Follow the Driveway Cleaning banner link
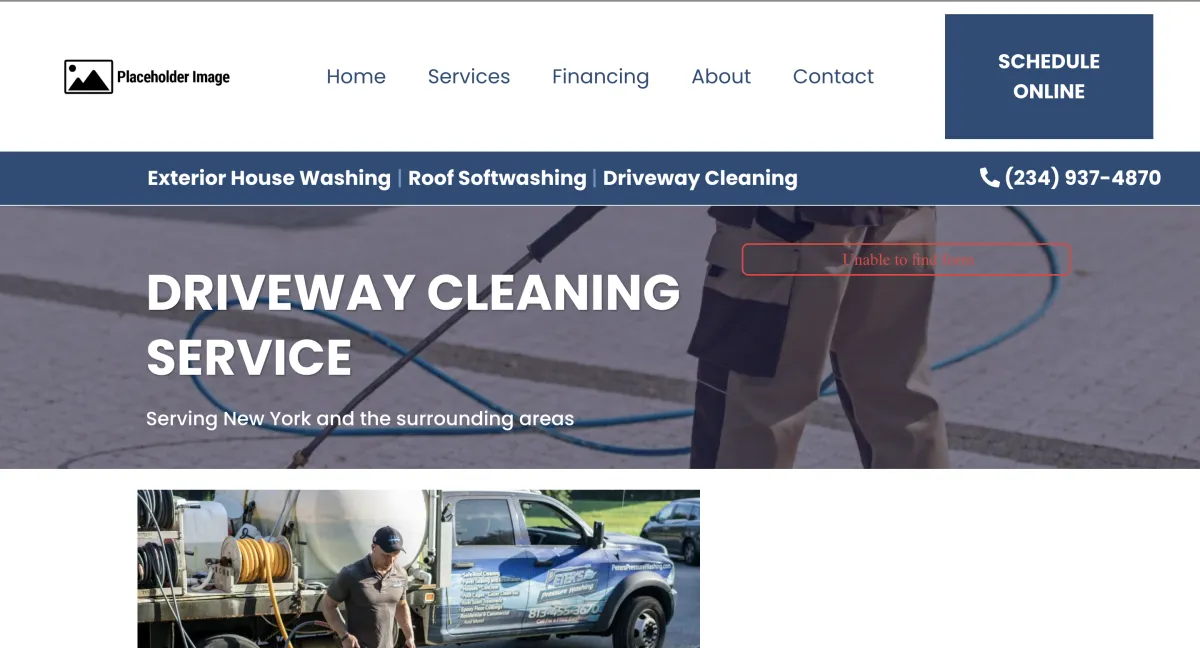1200x648 pixels. tap(700, 178)
